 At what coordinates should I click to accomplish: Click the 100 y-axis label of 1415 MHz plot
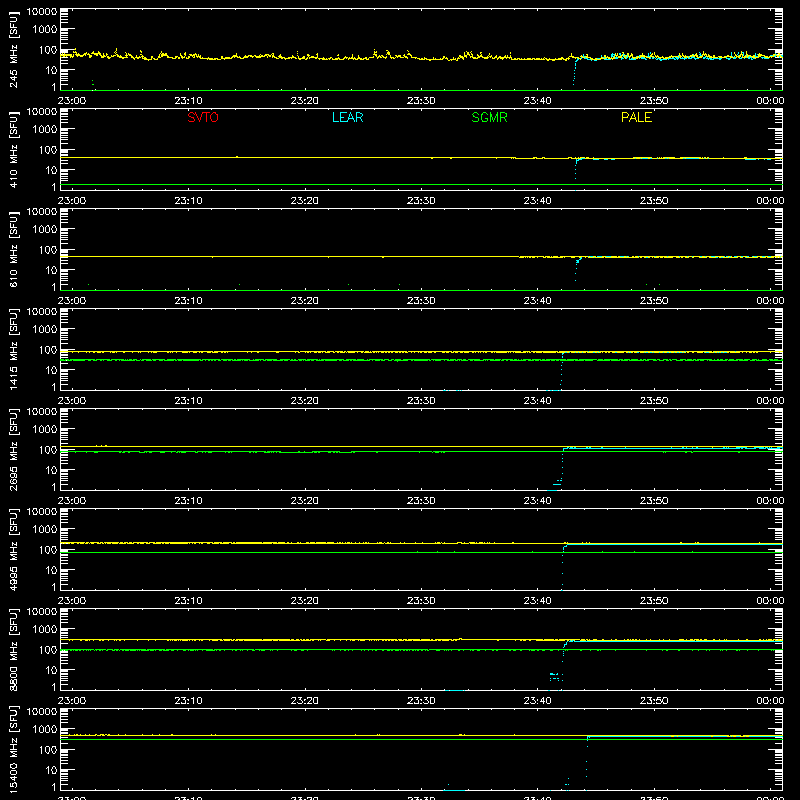pyautogui.click(x=48, y=350)
